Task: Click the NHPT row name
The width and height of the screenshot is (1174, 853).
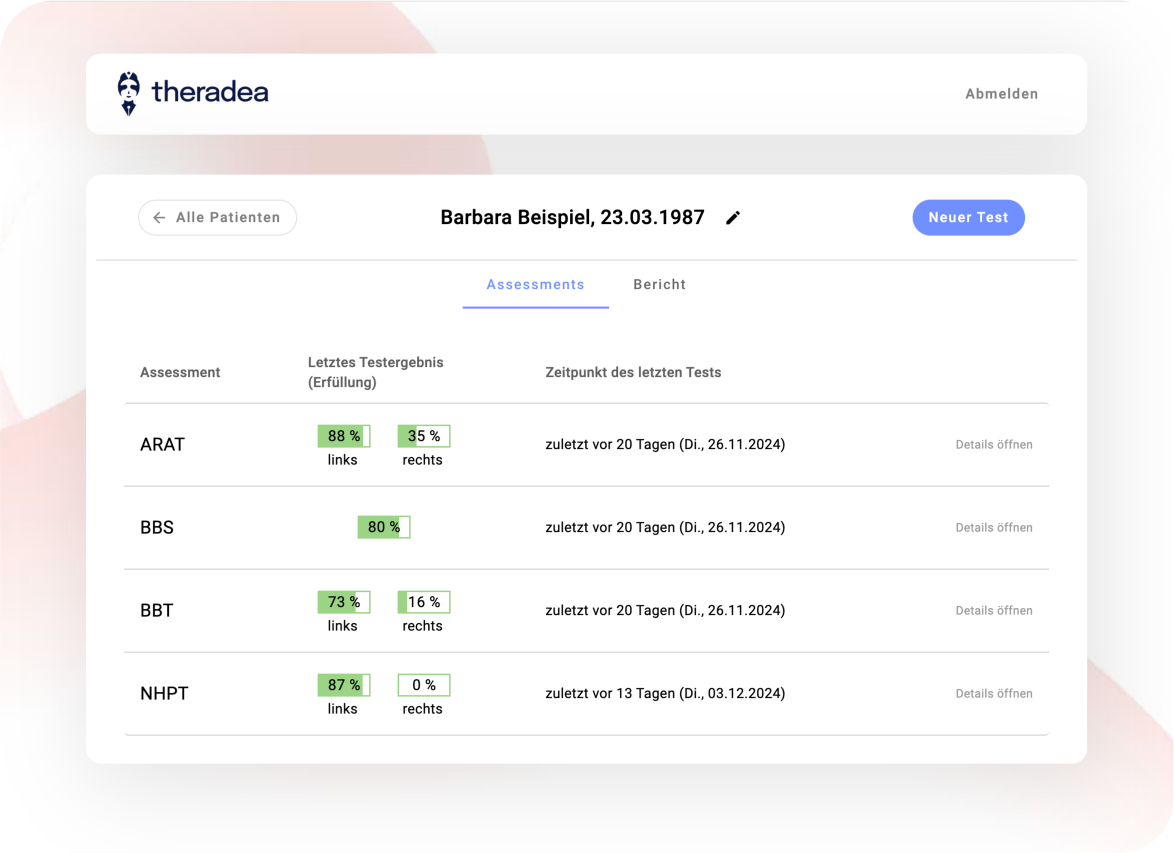Action: click(164, 693)
